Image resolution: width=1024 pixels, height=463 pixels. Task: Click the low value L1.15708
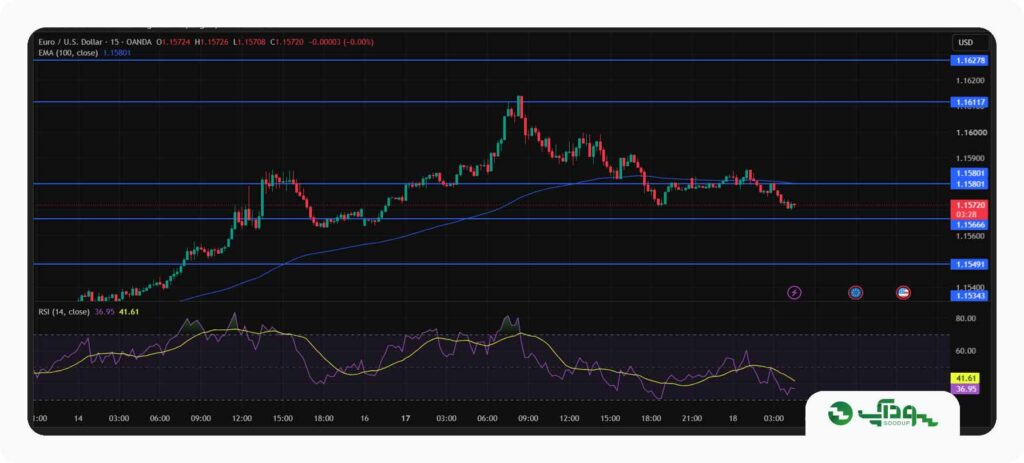pos(249,42)
